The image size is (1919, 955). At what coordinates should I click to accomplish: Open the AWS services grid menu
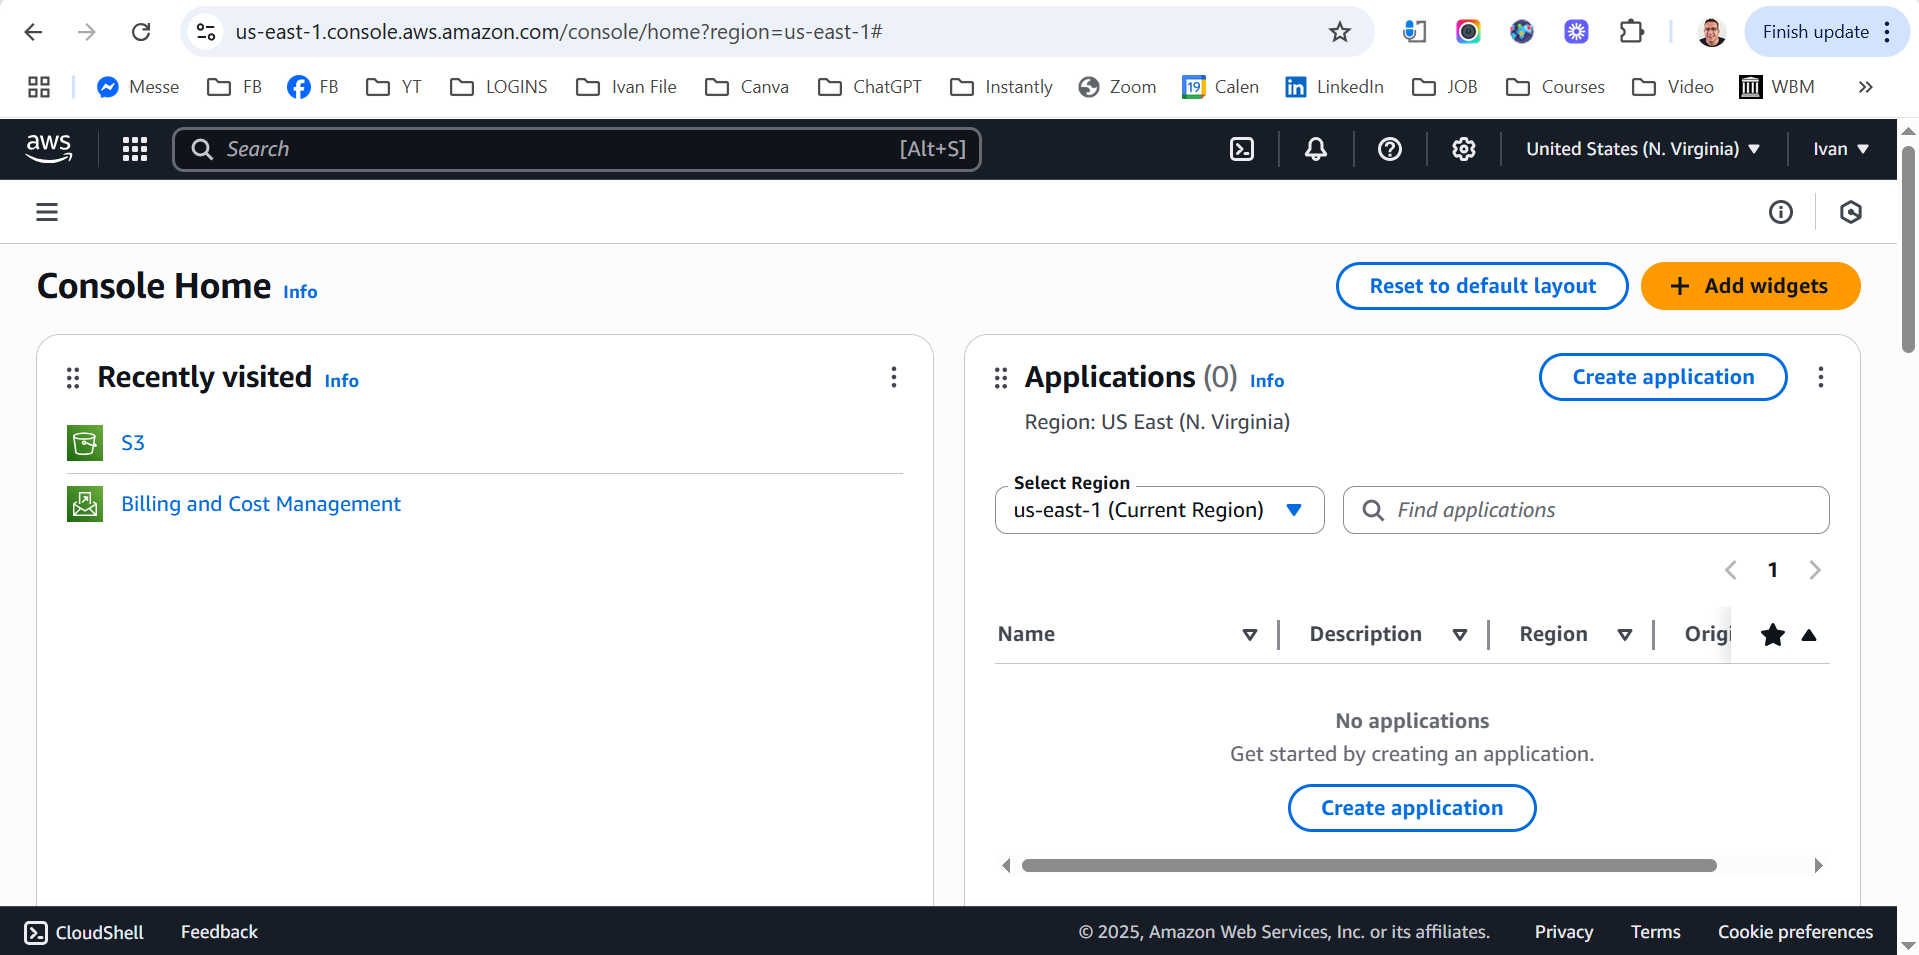coord(135,149)
